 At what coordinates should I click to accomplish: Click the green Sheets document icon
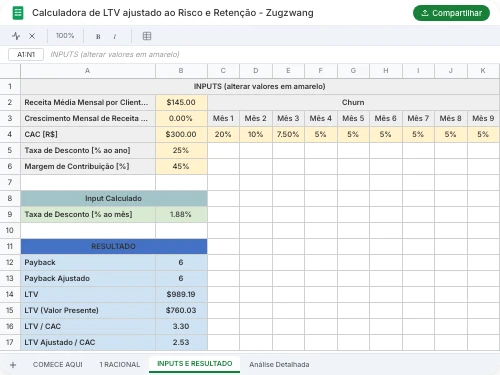(x=18, y=13)
